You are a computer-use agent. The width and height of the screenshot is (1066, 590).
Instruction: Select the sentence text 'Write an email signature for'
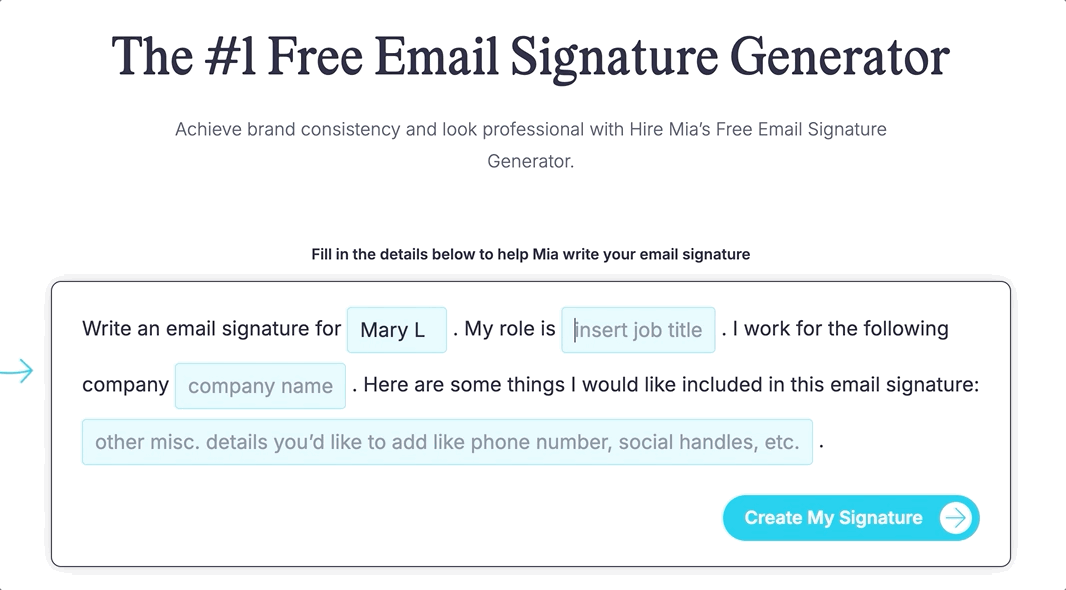tap(210, 328)
